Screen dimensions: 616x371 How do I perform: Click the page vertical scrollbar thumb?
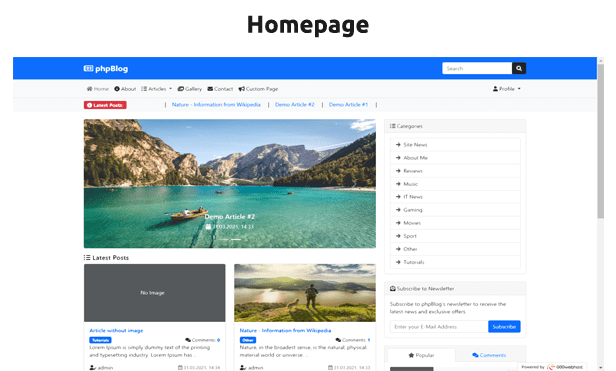(x=601, y=141)
